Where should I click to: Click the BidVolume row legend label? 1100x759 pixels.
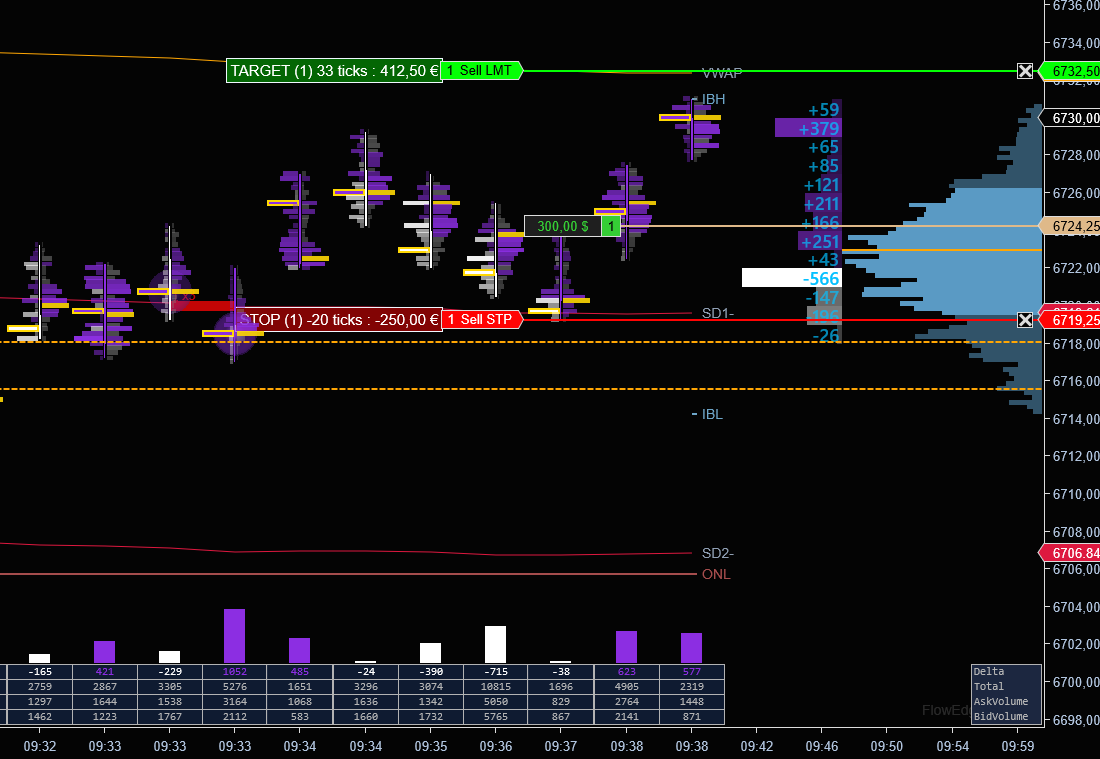[1000, 716]
